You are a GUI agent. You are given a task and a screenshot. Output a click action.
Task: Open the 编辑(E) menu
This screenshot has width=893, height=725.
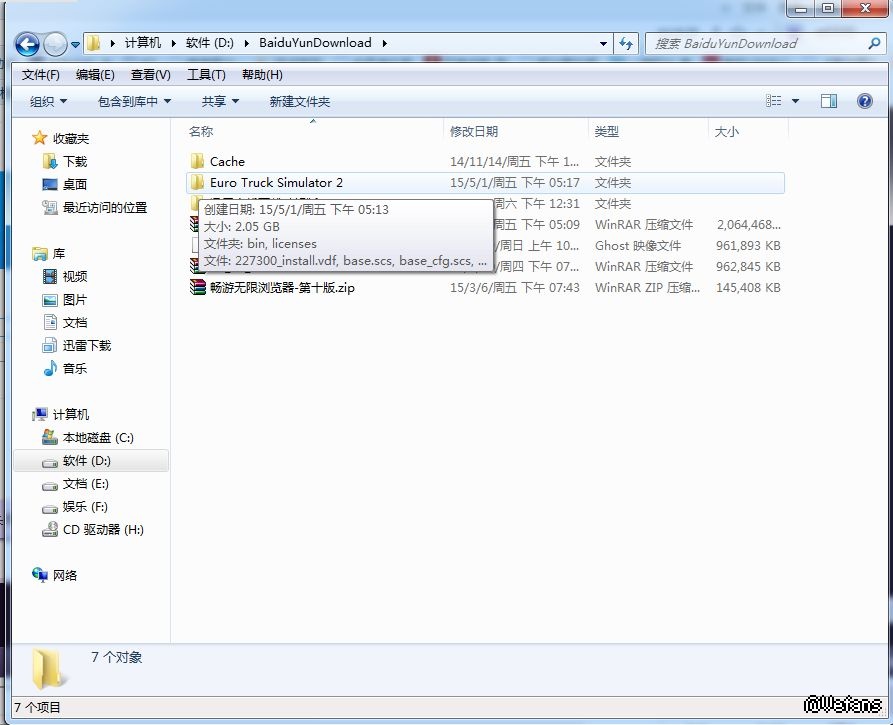[x=95, y=75]
